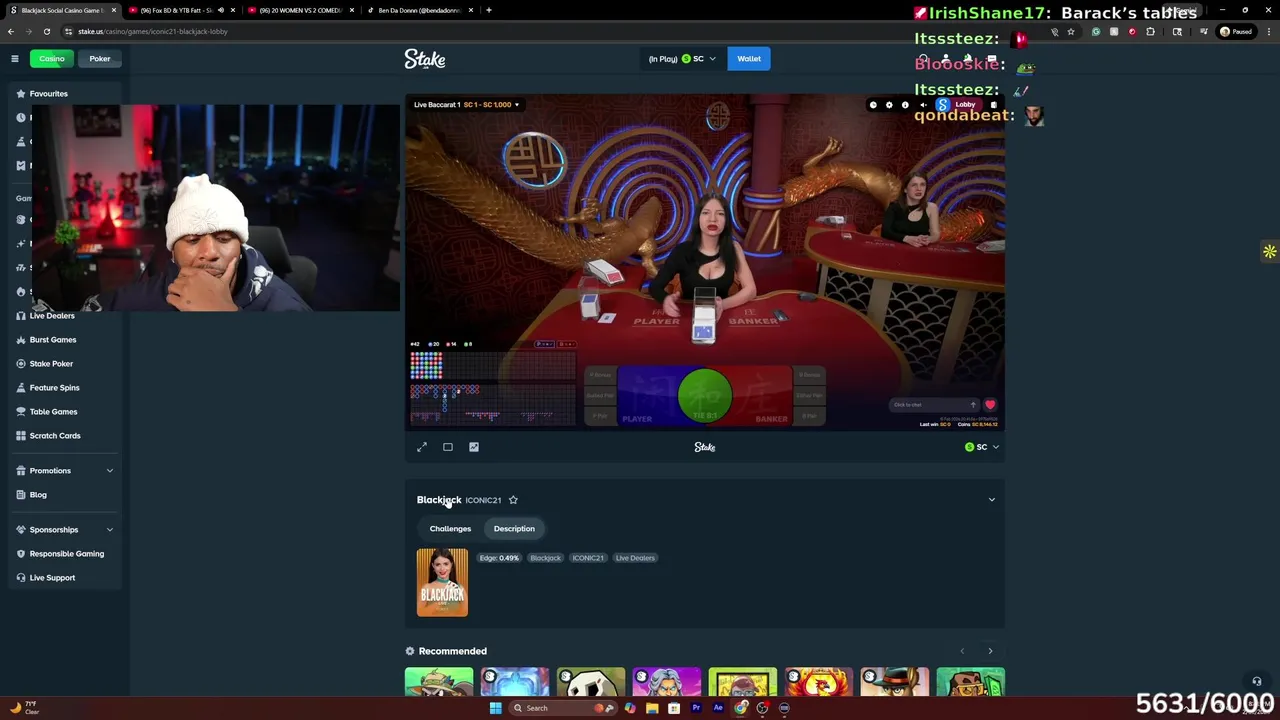Open a new browser tab

[x=488, y=10]
